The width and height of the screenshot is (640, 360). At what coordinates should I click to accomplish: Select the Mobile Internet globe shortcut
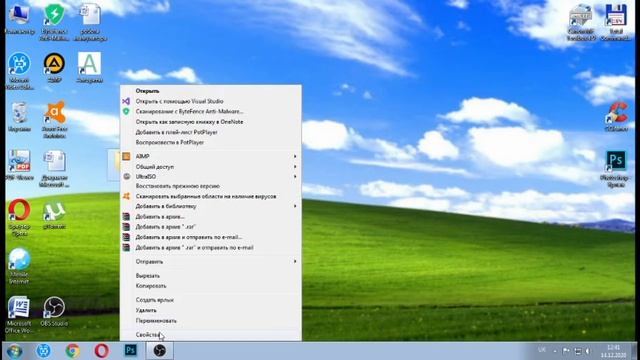click(x=19, y=266)
